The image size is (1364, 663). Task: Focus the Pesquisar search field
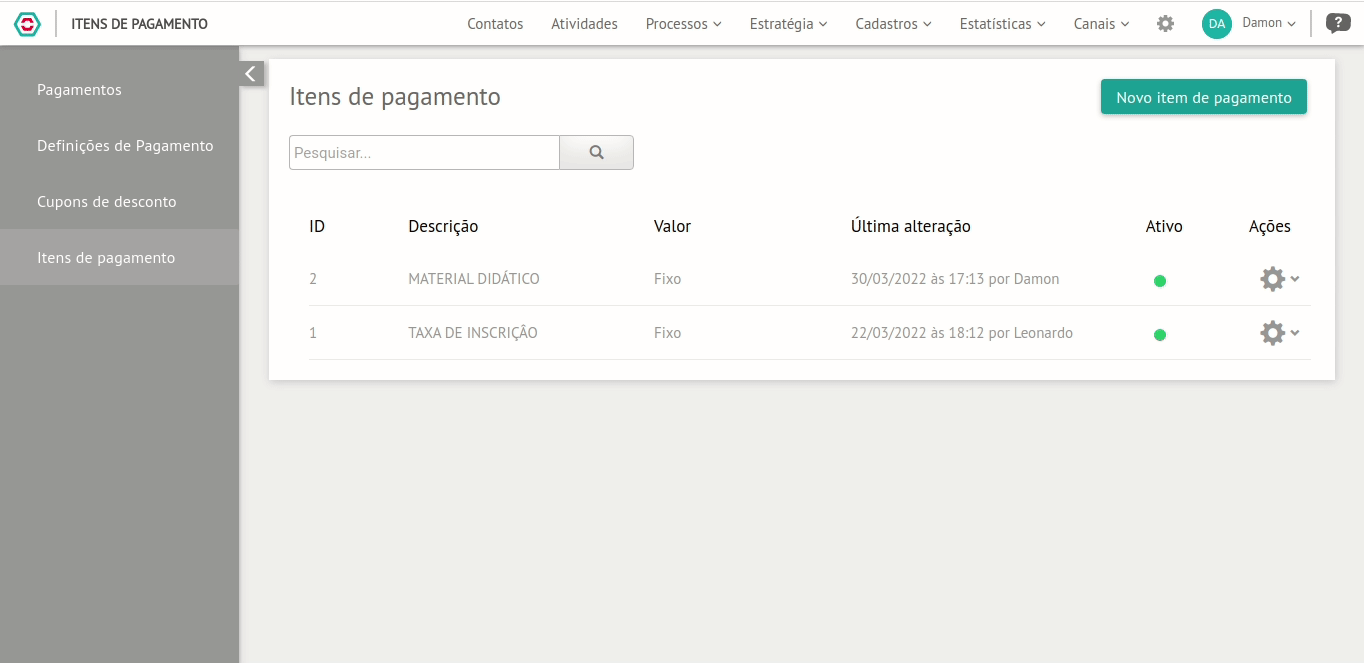pos(424,153)
